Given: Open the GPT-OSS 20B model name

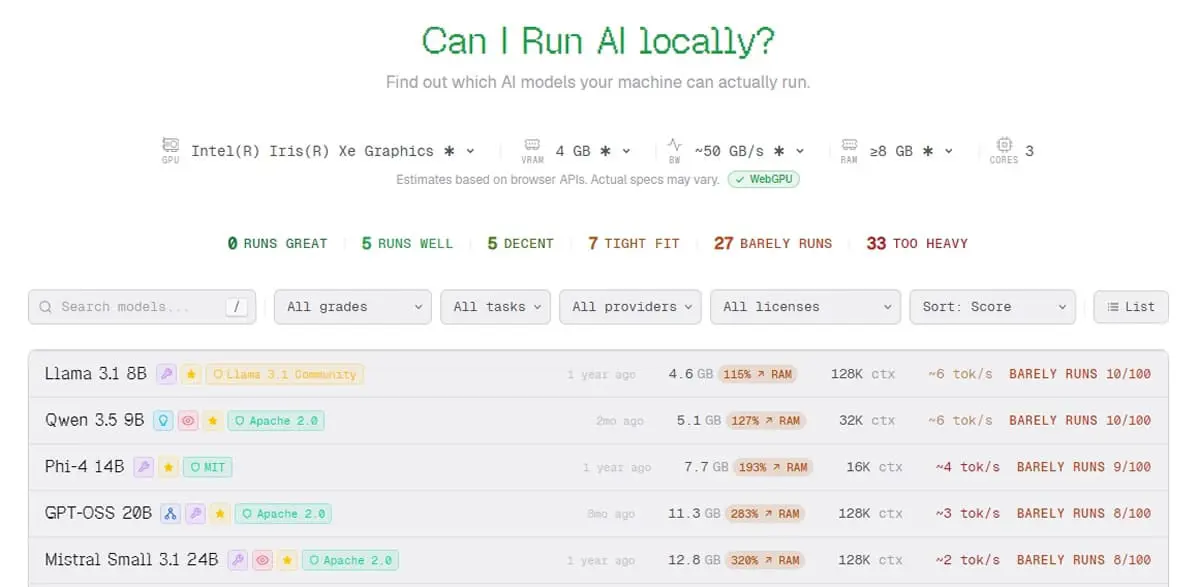Looking at the screenshot, I should pos(98,514).
